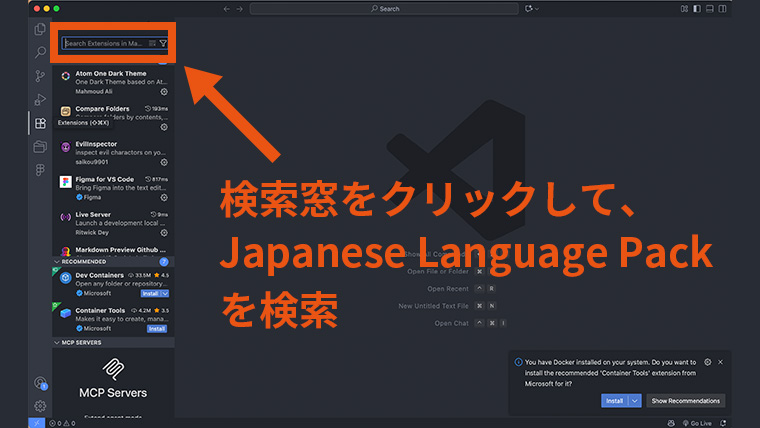760x428 pixels.
Task: Open the Manage gear at sidebar bottom
Action: (40, 405)
